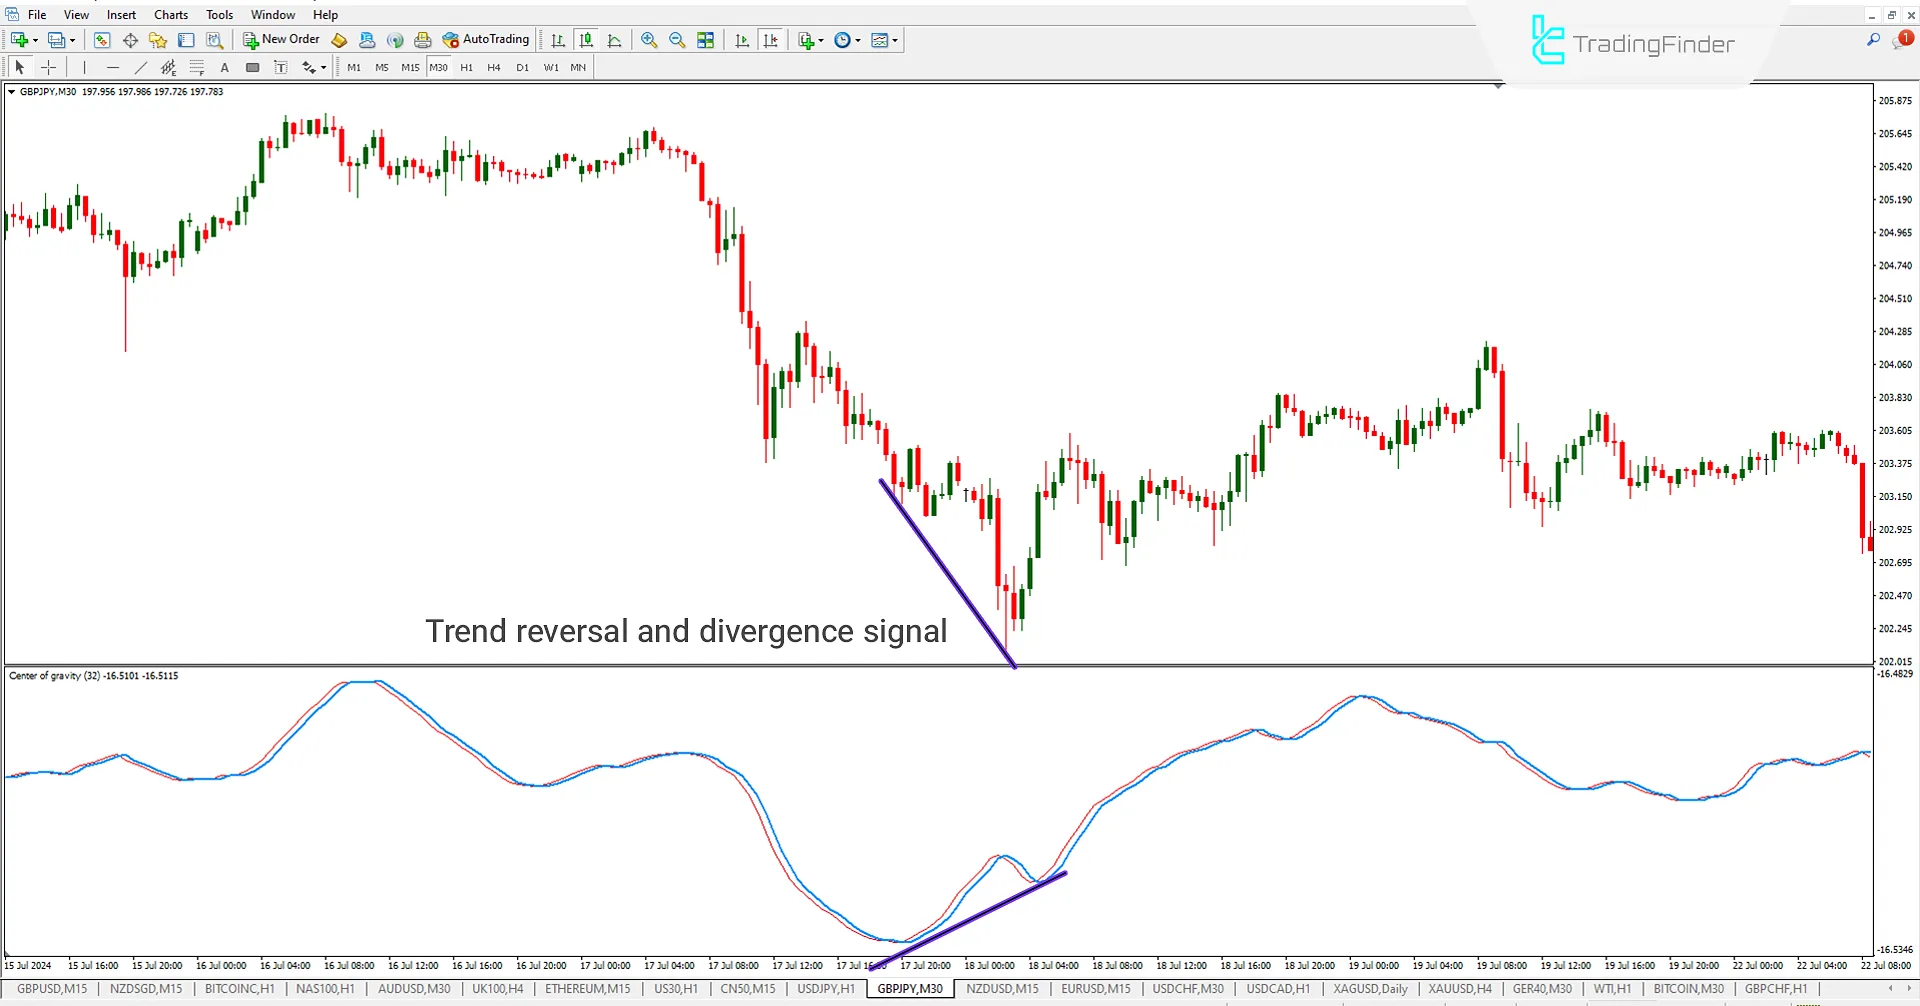Click the Candlestick chart style icon
1920x1006 pixels.
(587, 40)
